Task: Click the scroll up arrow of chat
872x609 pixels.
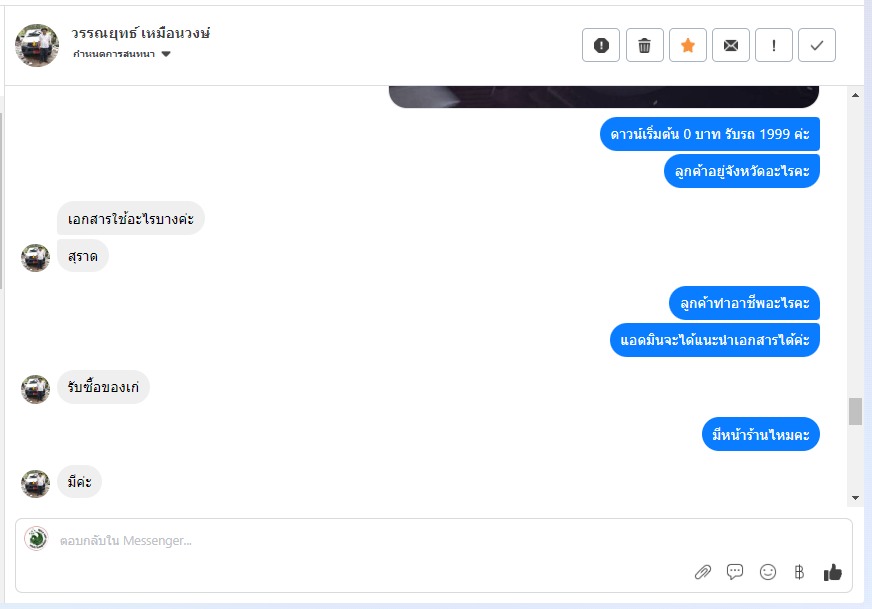Action: tap(855, 95)
